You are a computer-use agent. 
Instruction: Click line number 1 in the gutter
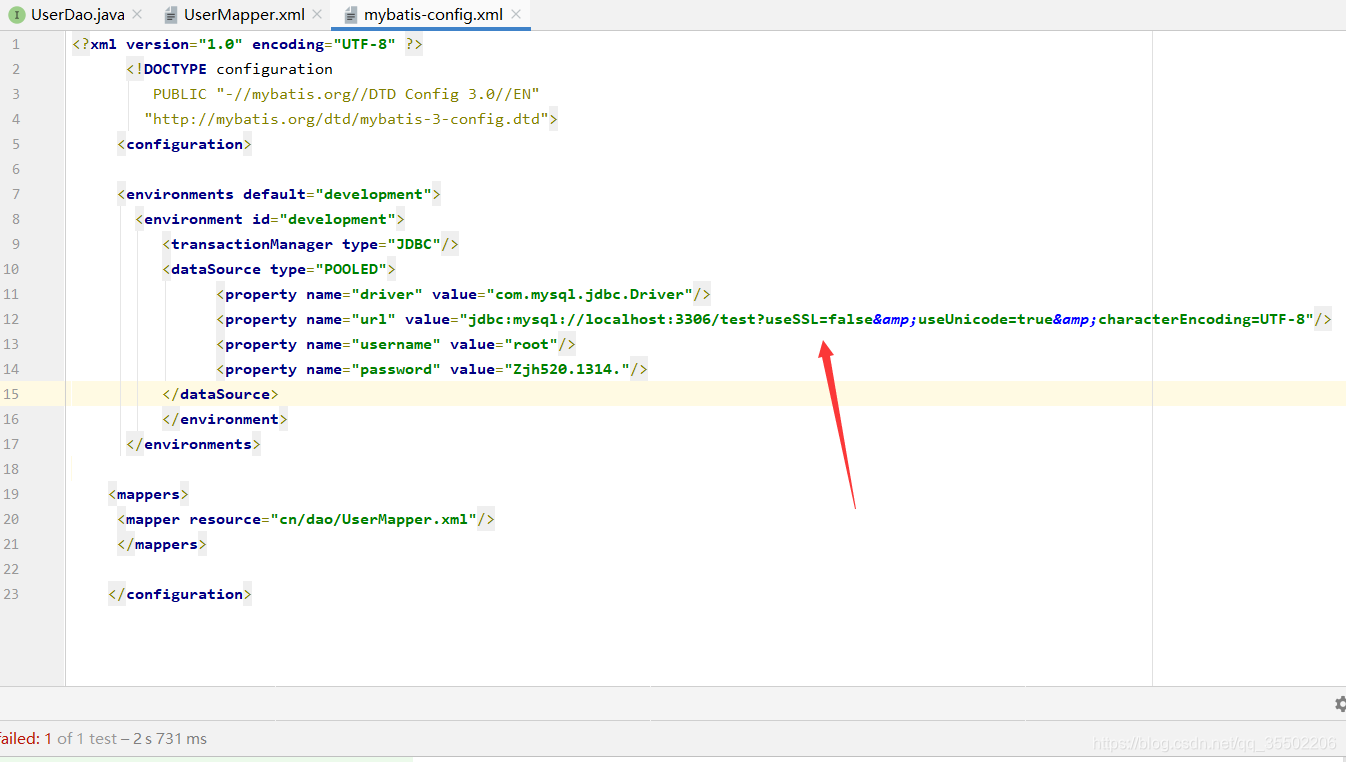click(x=16, y=44)
